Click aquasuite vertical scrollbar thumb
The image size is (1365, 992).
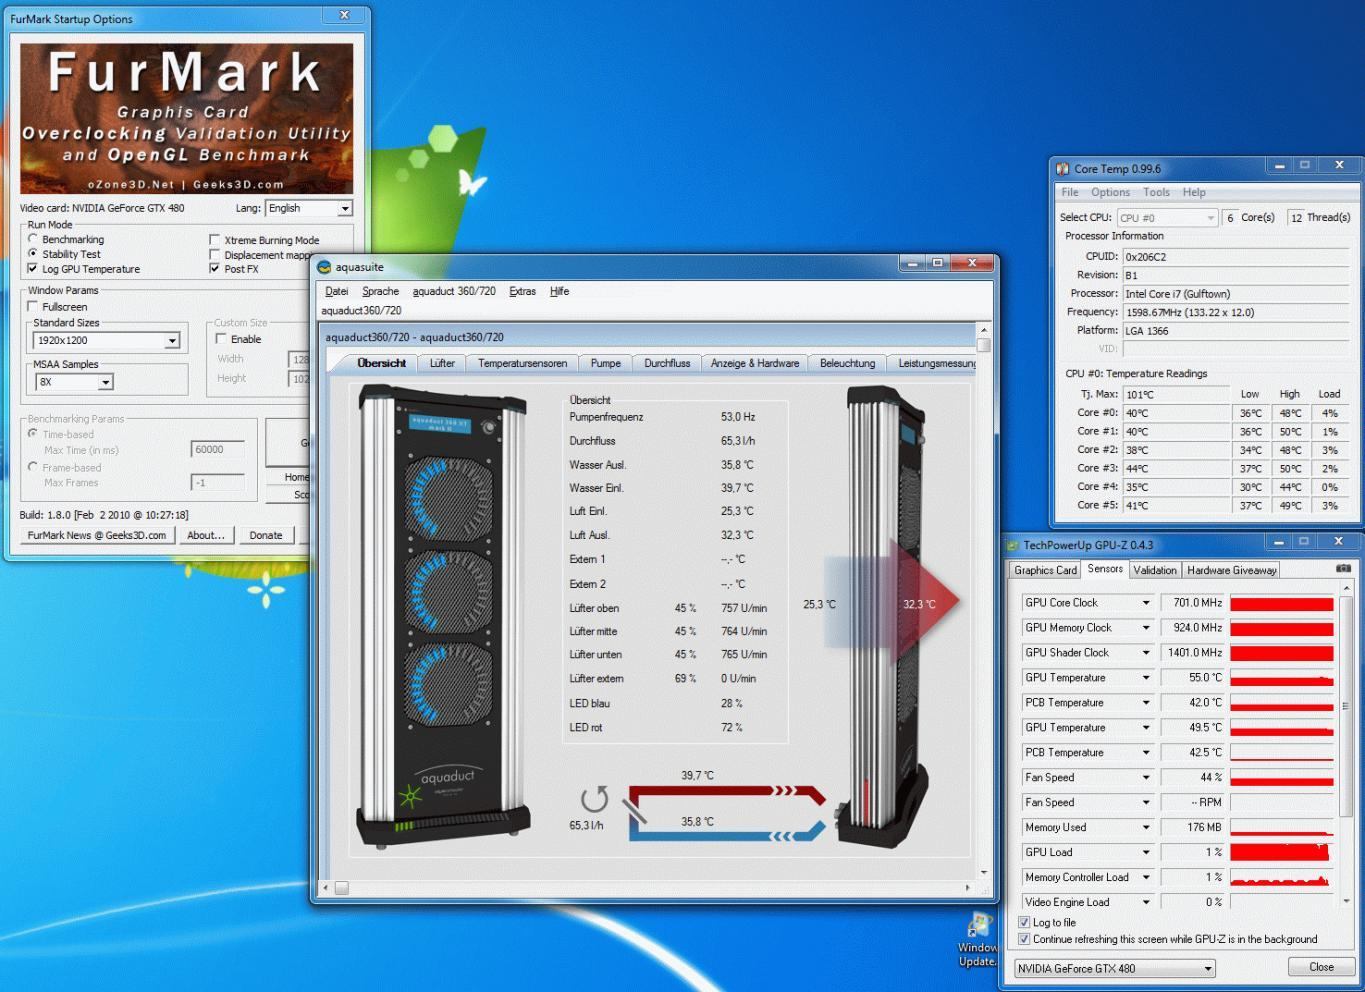point(983,345)
